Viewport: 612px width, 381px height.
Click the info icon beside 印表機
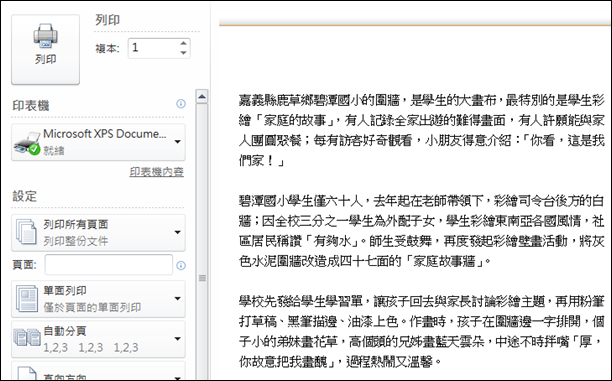(181, 104)
